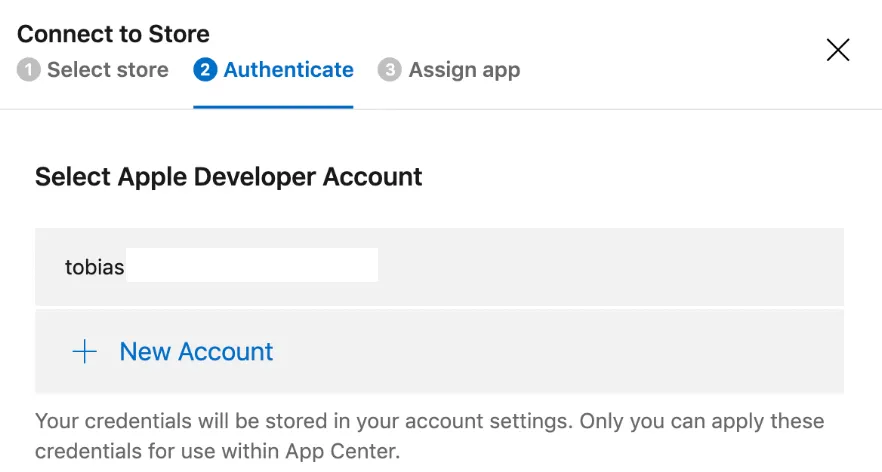
Task: Jump to the Assign app step
Action: pos(464,70)
